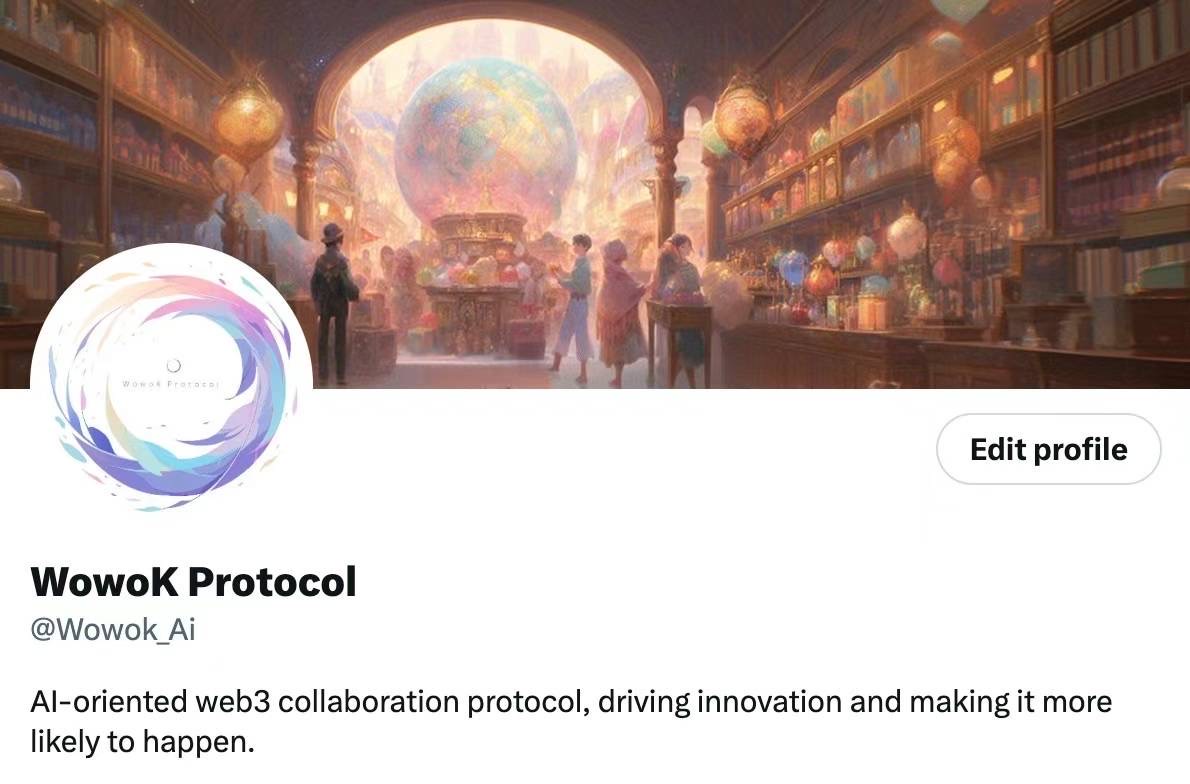Click the child in light blue trousers
The image size is (1190, 784).
(575, 307)
